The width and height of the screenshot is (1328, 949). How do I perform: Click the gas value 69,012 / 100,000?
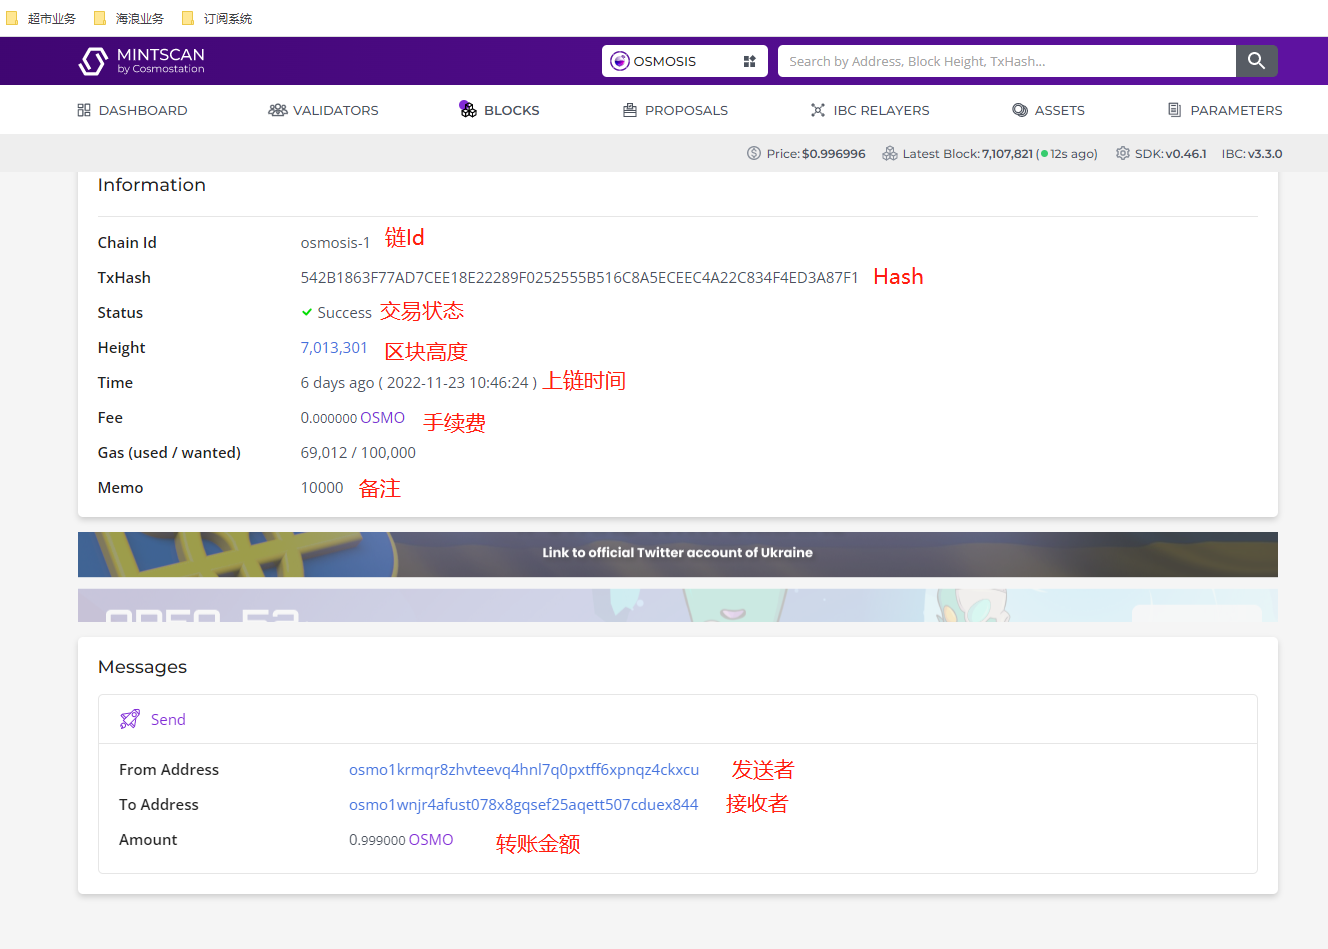358,453
